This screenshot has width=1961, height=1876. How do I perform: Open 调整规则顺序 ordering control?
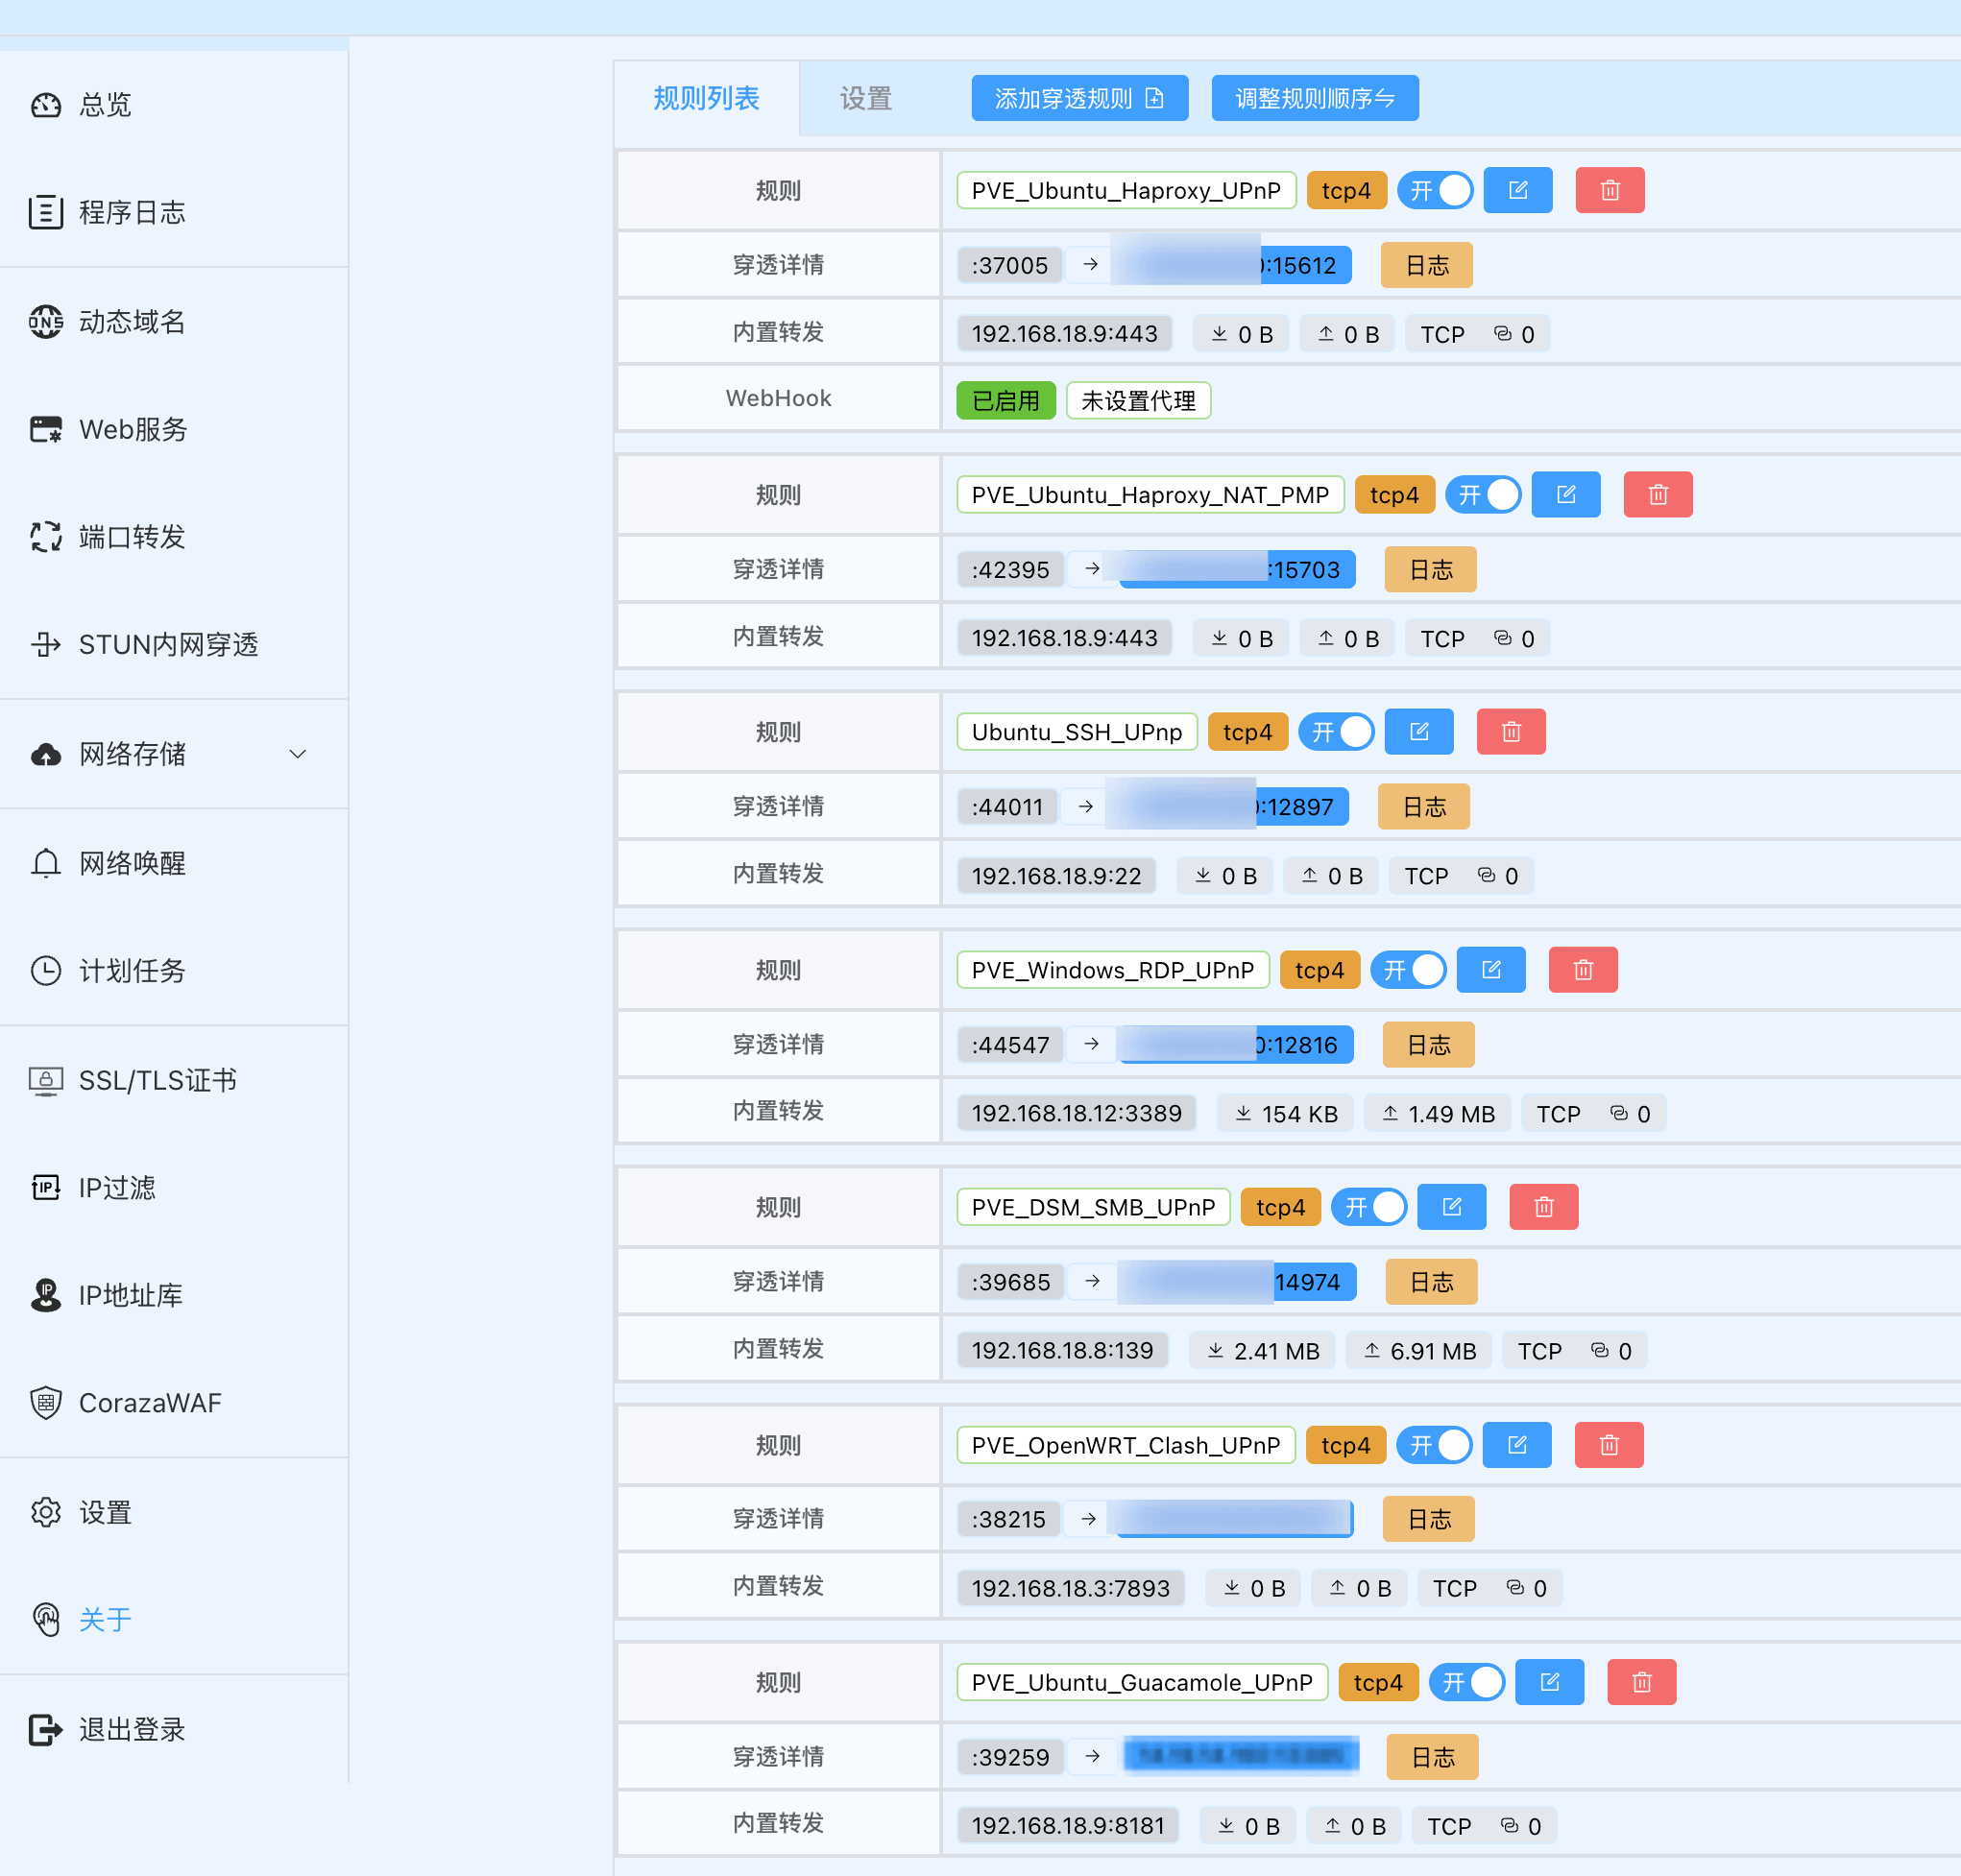[x=1315, y=97]
